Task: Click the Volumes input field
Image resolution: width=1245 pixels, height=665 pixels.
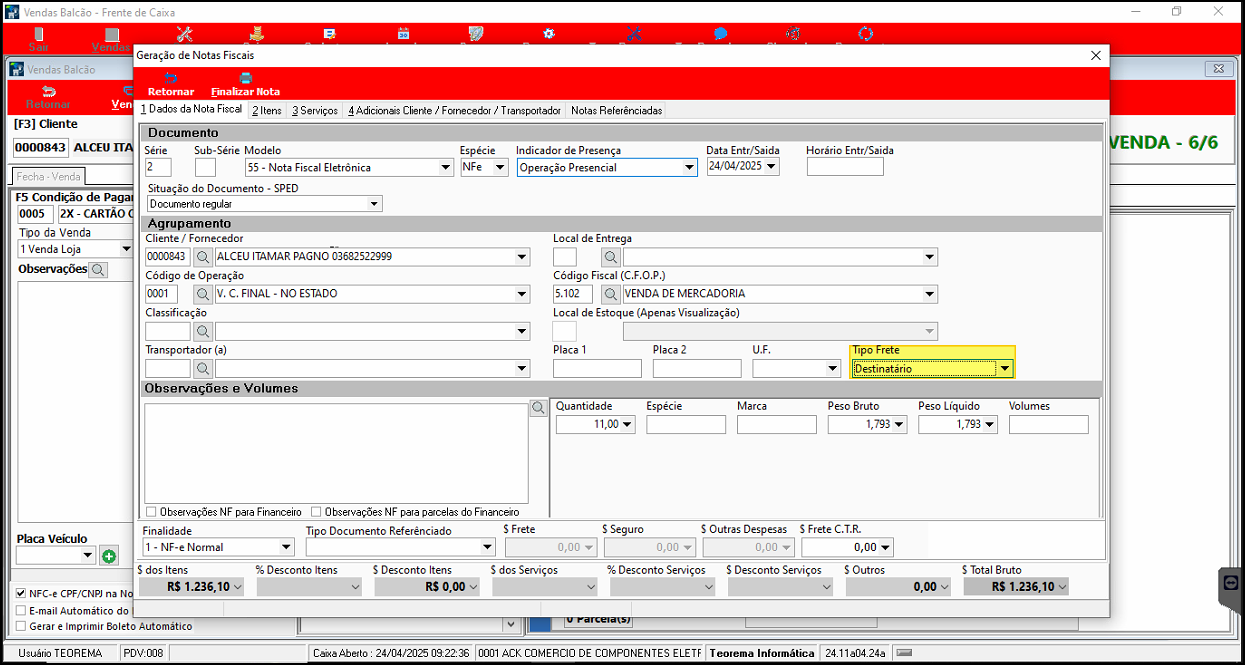Action: (1048, 424)
